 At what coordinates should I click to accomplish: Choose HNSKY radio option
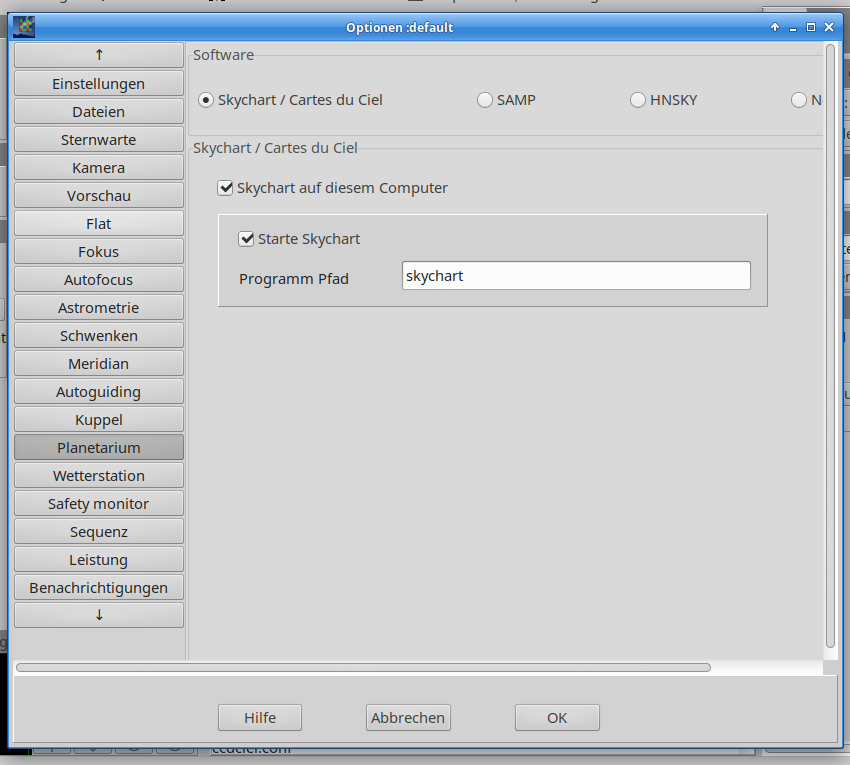pyautogui.click(x=664, y=100)
